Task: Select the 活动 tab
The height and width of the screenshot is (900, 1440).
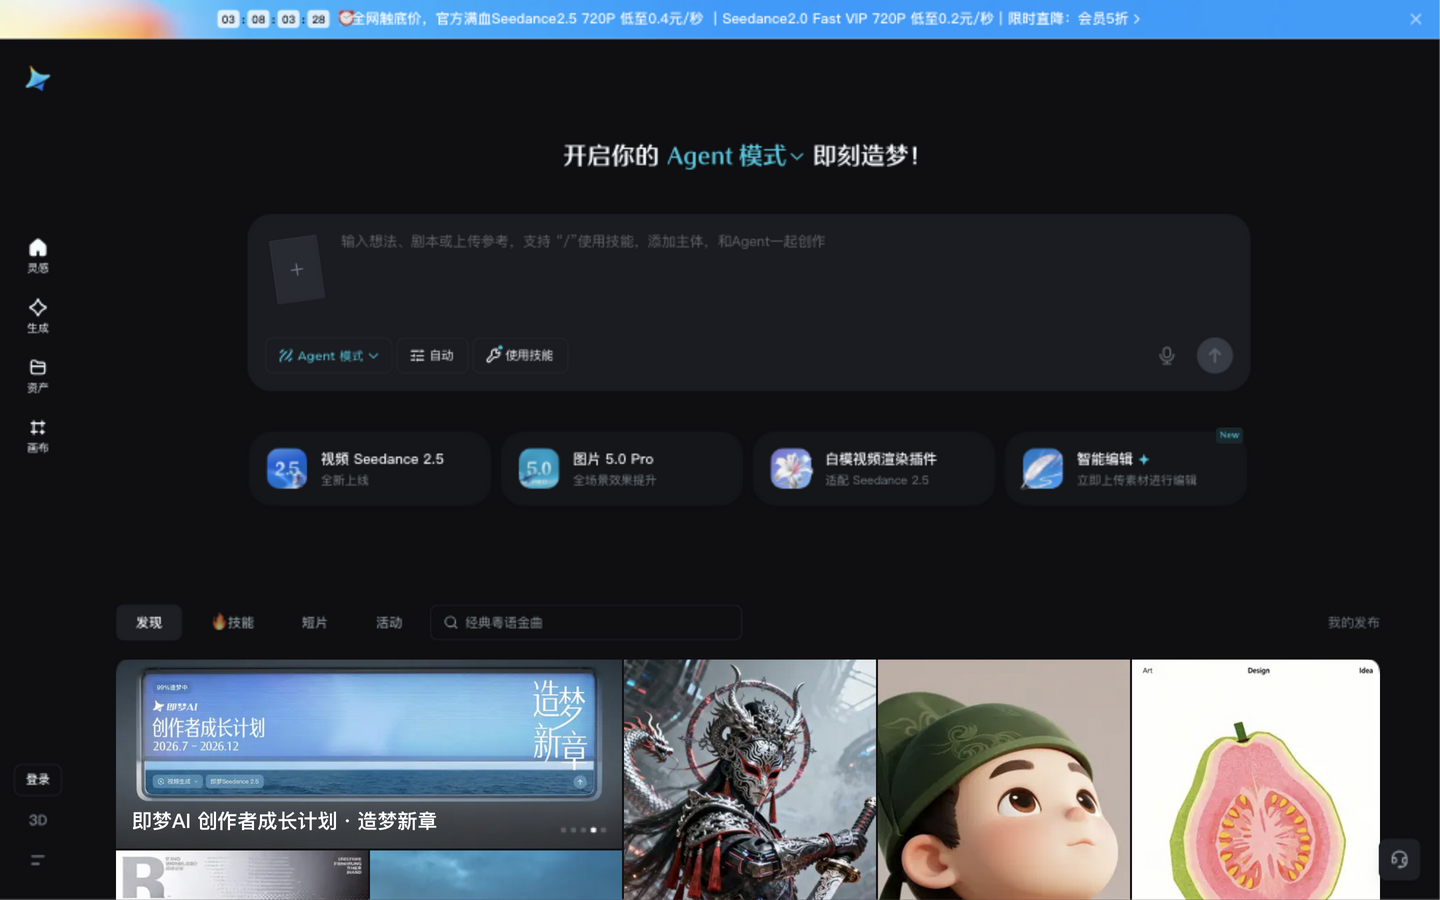Action: coord(389,622)
